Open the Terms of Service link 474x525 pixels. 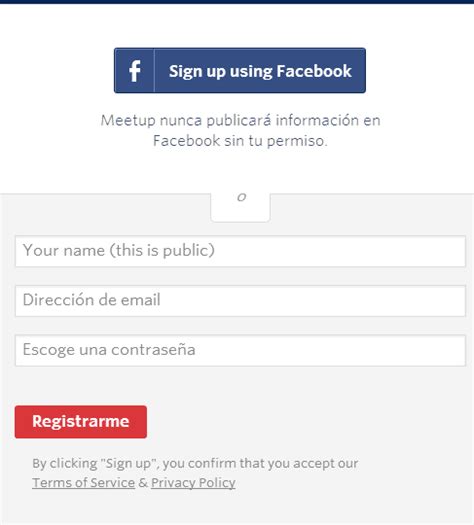[x=83, y=483]
